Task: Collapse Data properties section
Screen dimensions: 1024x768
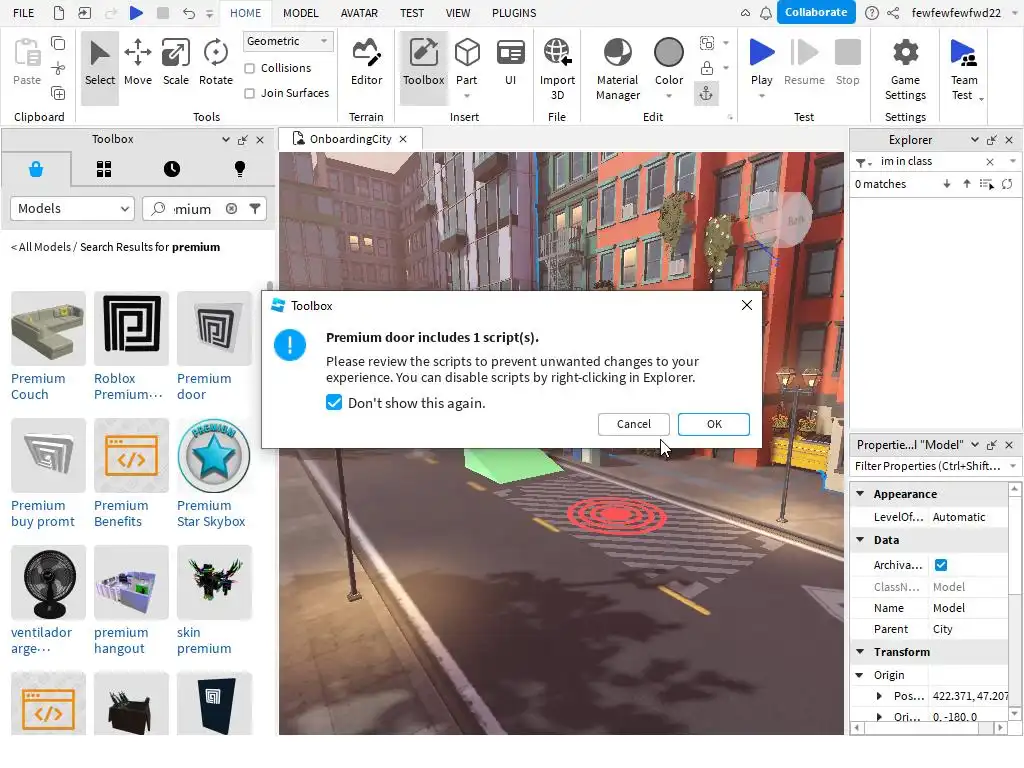Action: [860, 540]
